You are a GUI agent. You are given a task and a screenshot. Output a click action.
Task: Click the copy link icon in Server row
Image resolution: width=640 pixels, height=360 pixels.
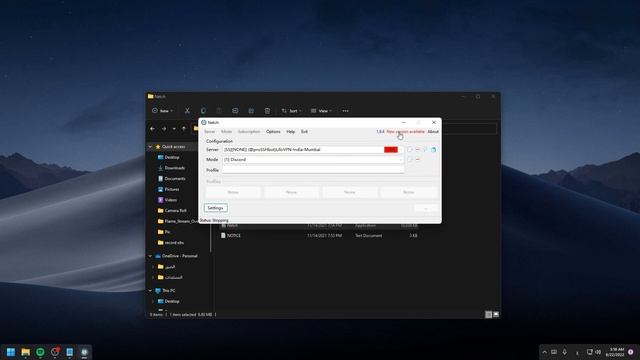pos(433,150)
